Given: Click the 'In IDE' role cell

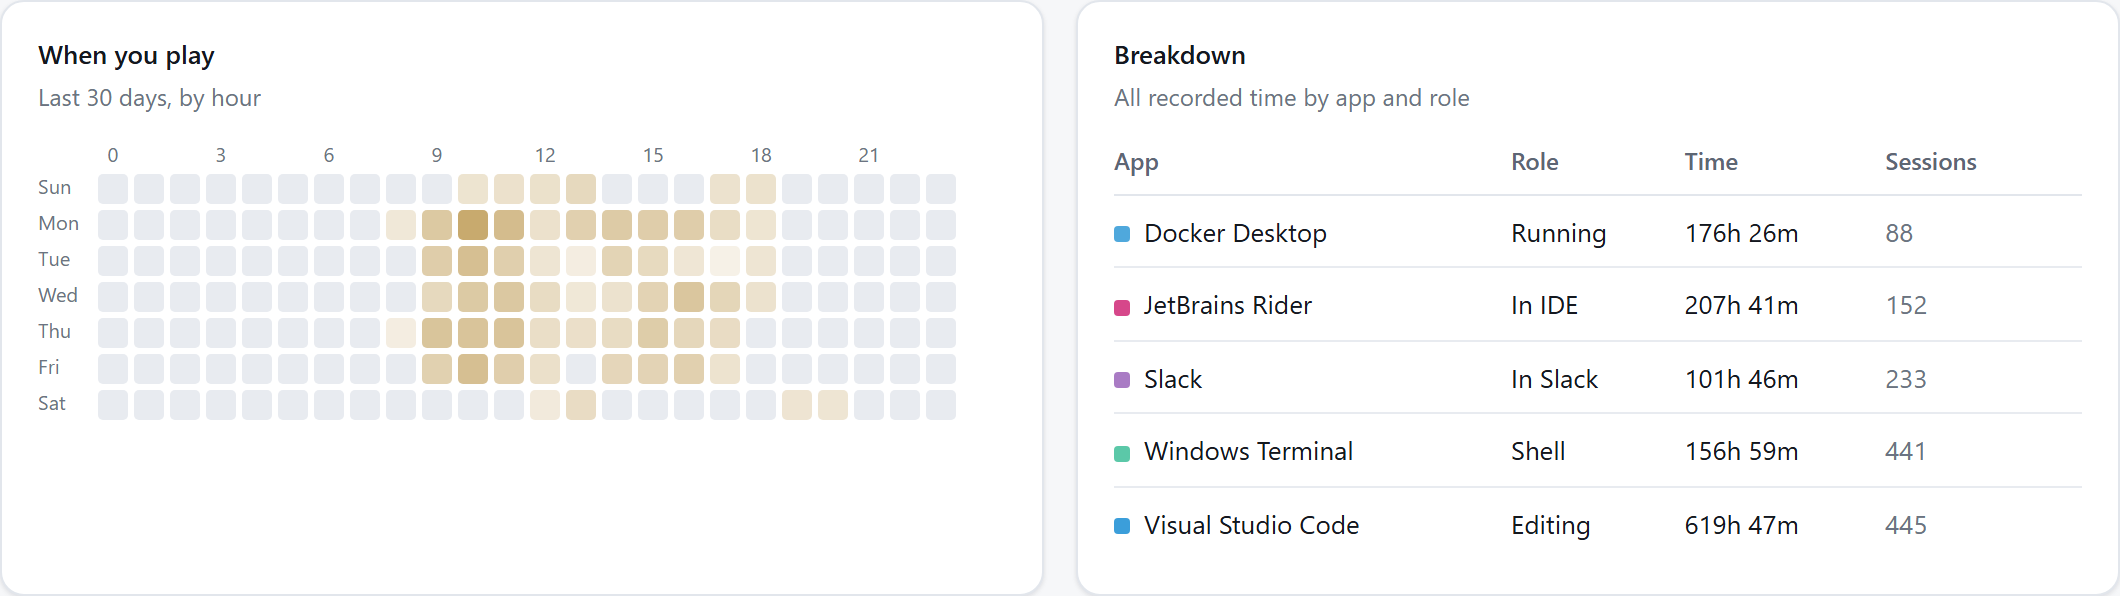Looking at the screenshot, I should 1544,305.
